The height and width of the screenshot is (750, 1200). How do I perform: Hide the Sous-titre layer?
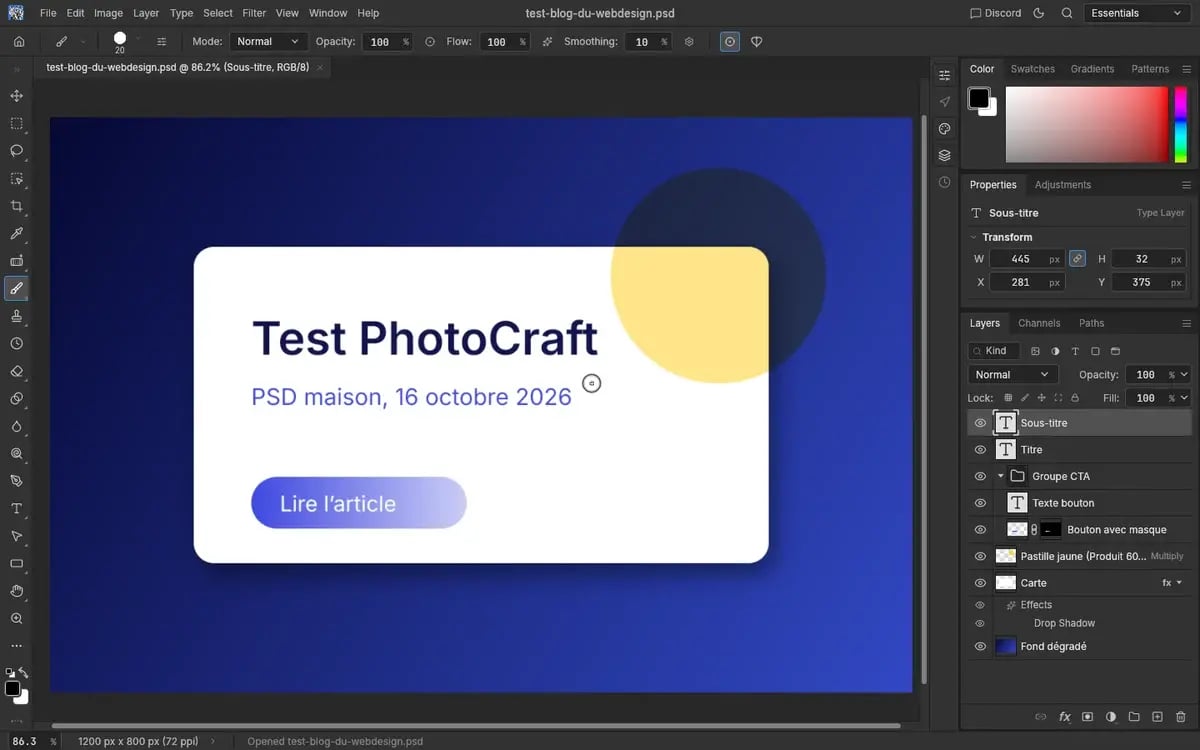coord(980,423)
